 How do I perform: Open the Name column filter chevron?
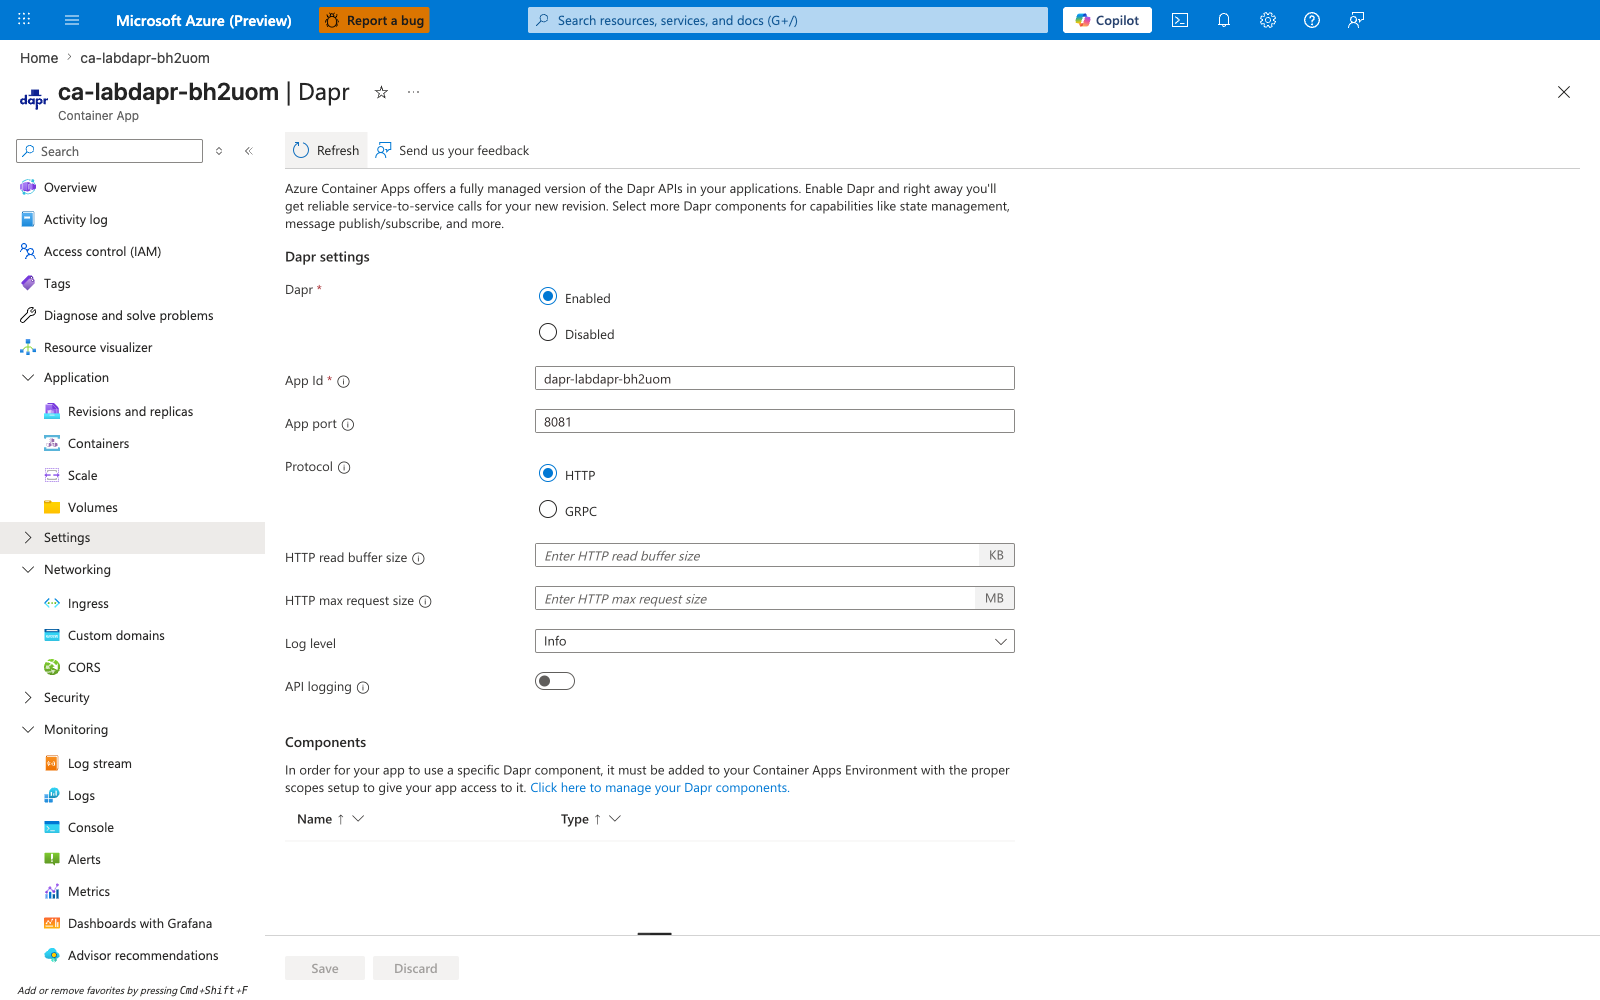(x=358, y=818)
